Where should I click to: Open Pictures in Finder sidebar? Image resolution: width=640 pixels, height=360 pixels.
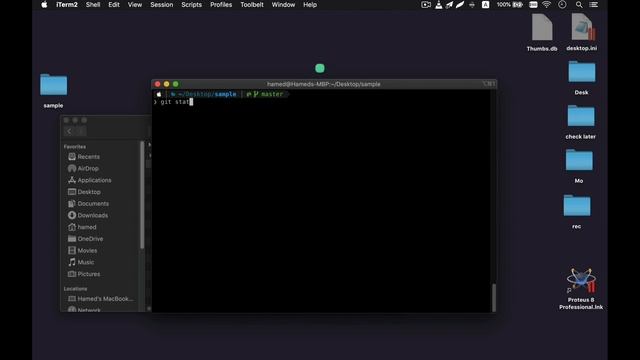[x=88, y=274]
